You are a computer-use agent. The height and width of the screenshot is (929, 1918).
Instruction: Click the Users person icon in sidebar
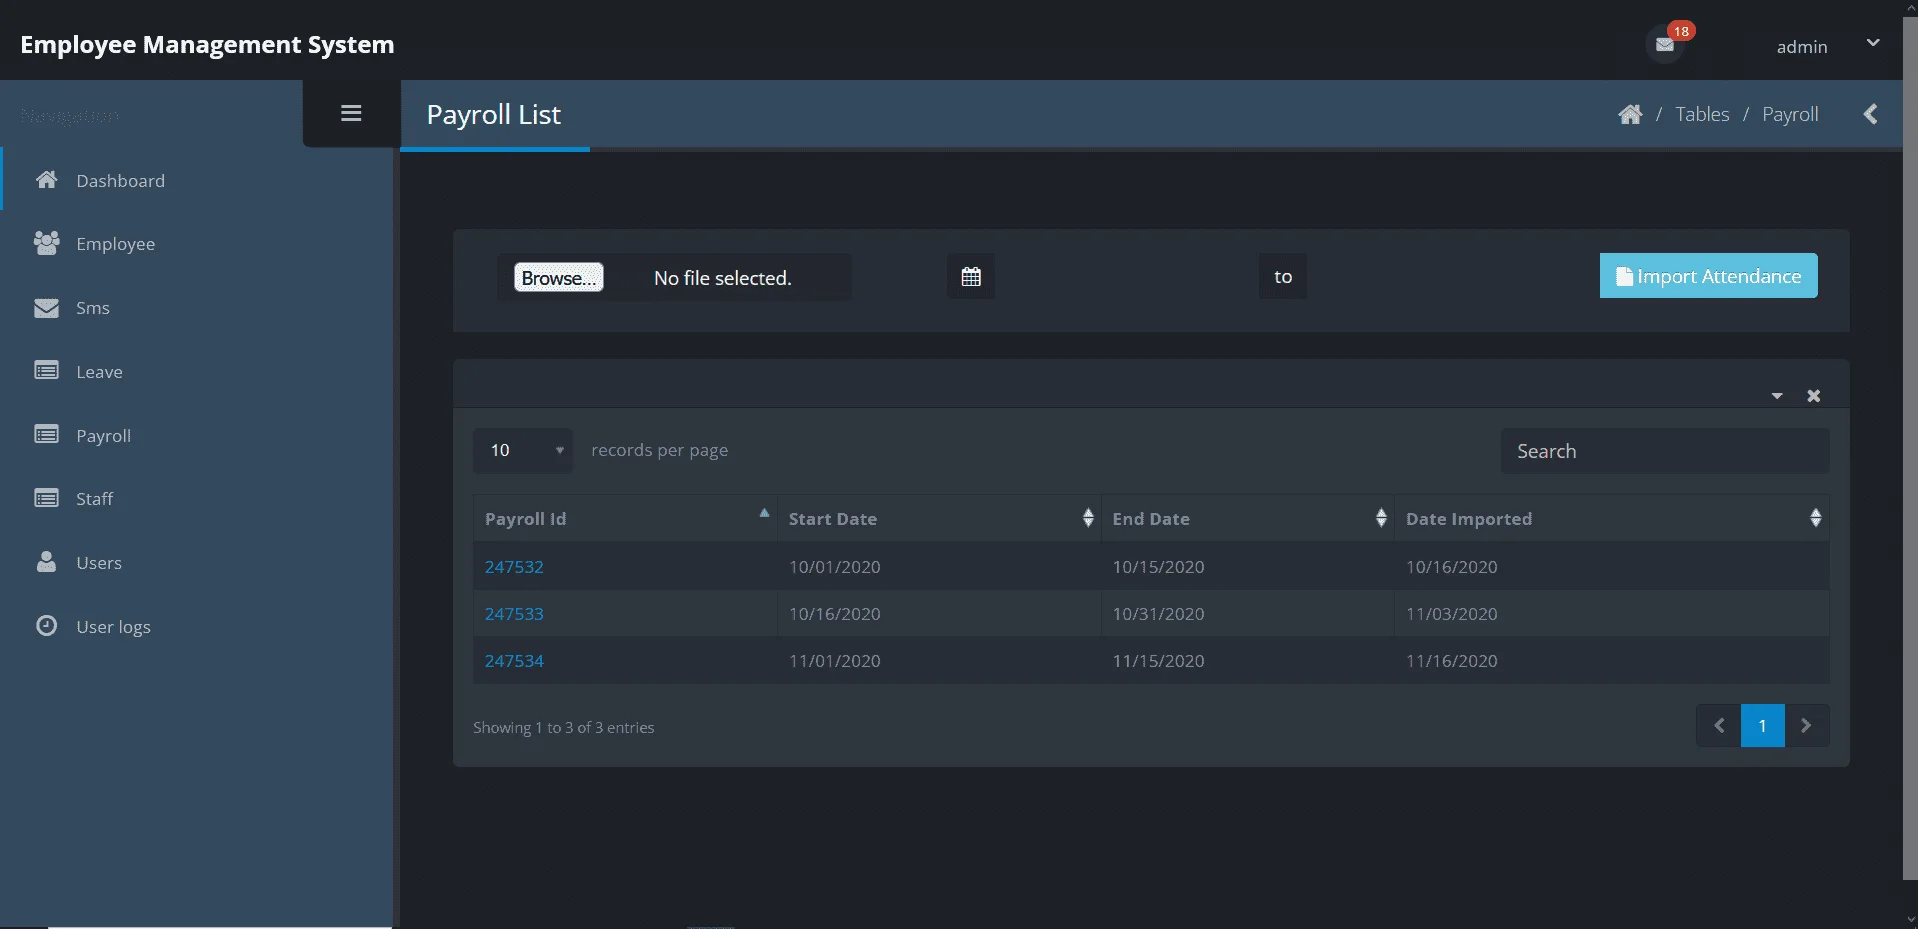46,561
